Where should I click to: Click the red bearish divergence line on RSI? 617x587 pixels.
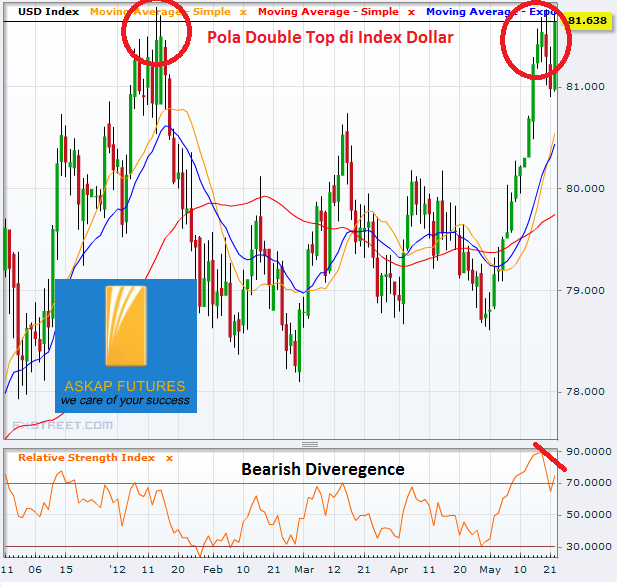pyautogui.click(x=549, y=455)
